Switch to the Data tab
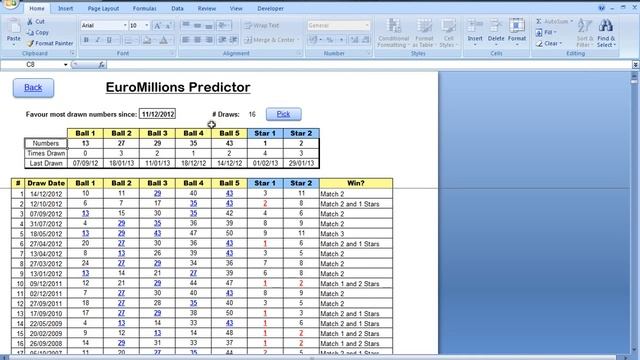 tap(177, 8)
